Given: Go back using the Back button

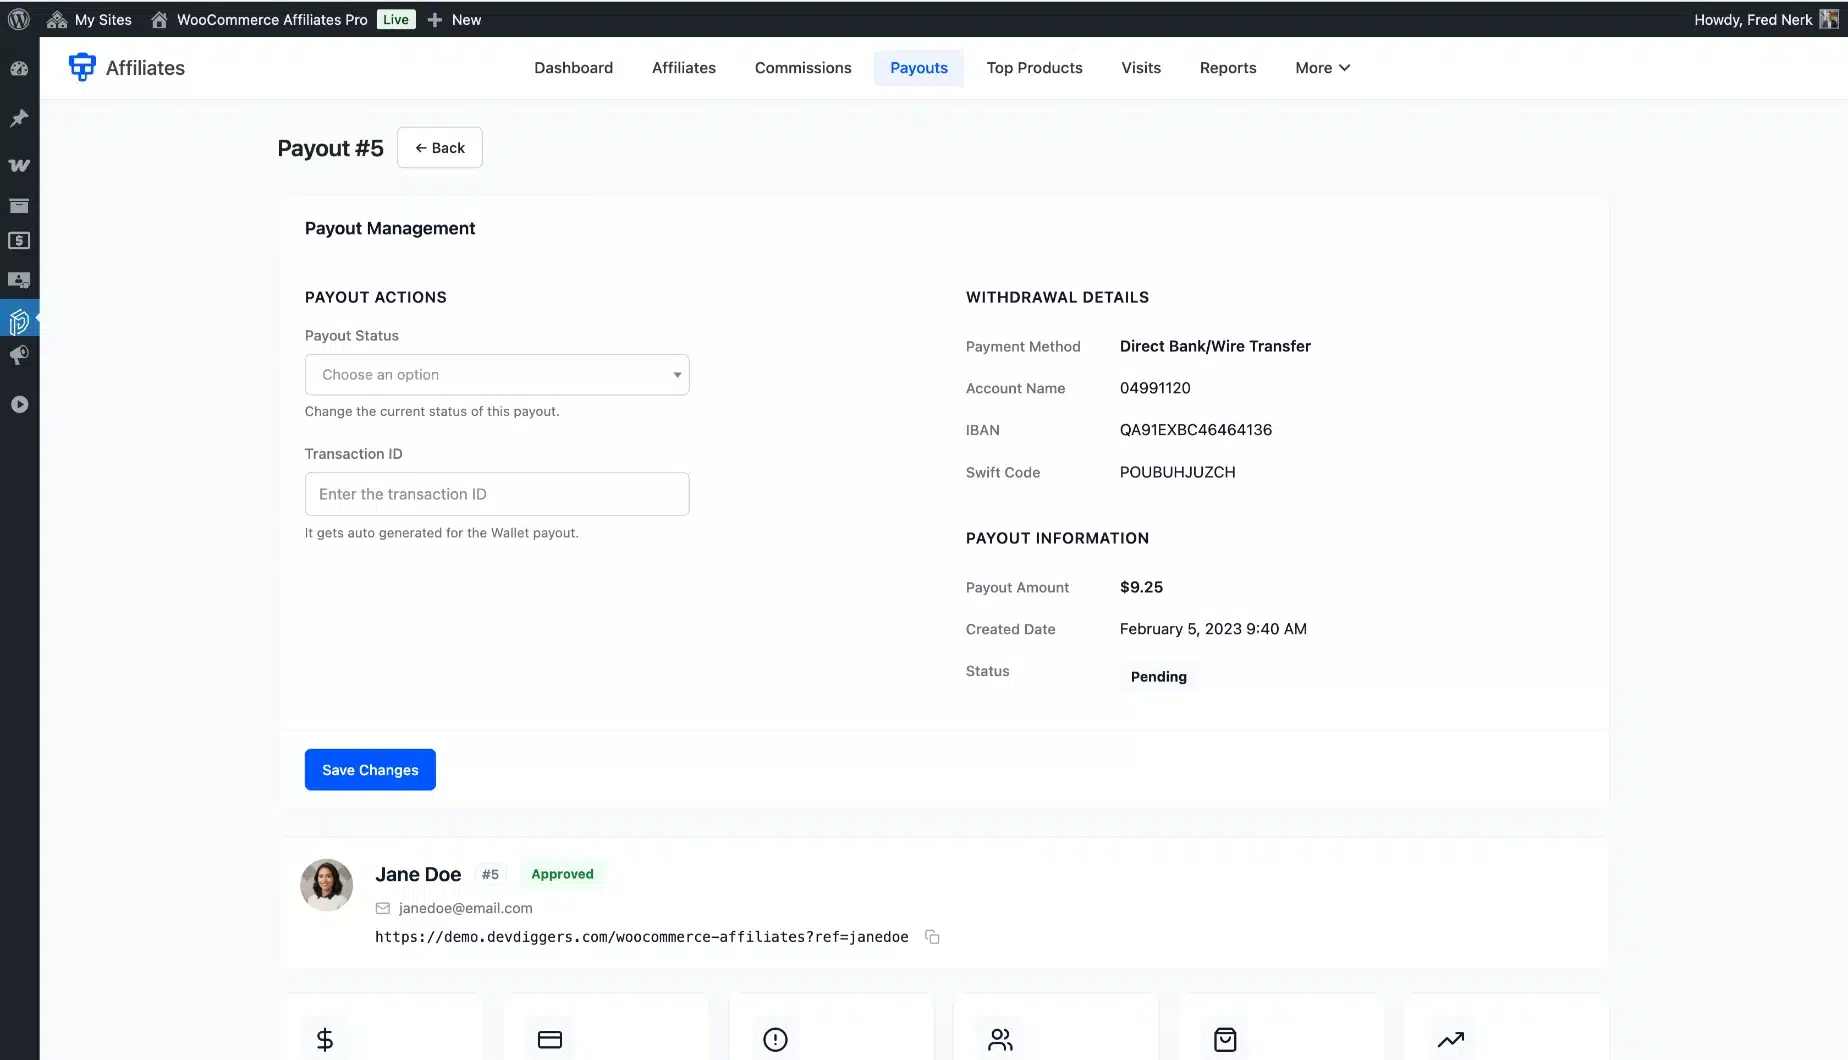Looking at the screenshot, I should [x=440, y=148].
